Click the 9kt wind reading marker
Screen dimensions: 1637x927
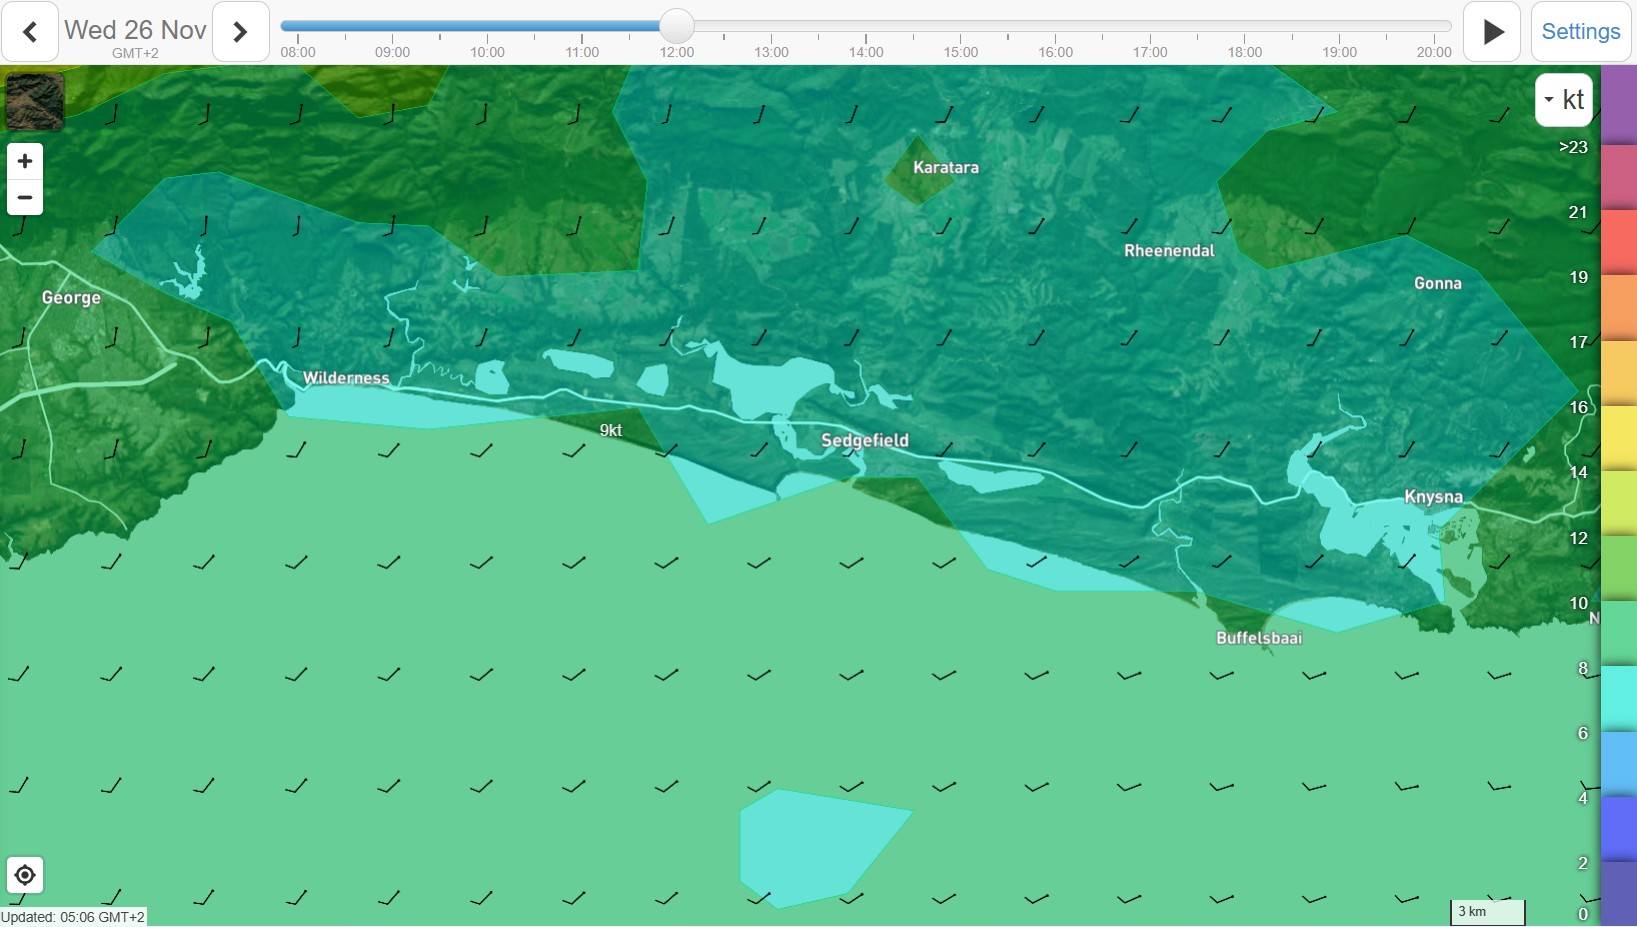(610, 430)
